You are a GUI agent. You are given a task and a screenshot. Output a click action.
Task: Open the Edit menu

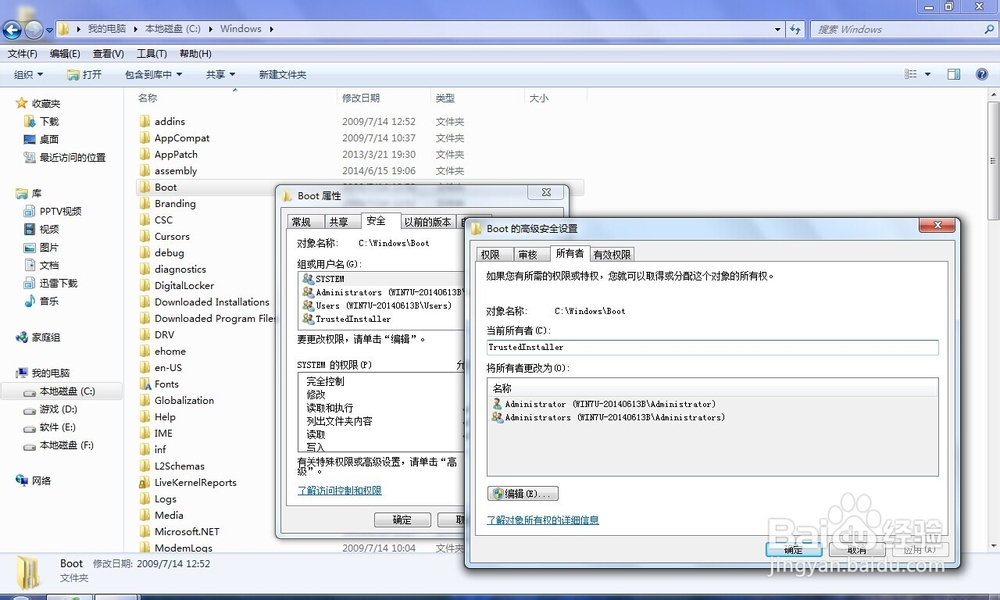65,54
